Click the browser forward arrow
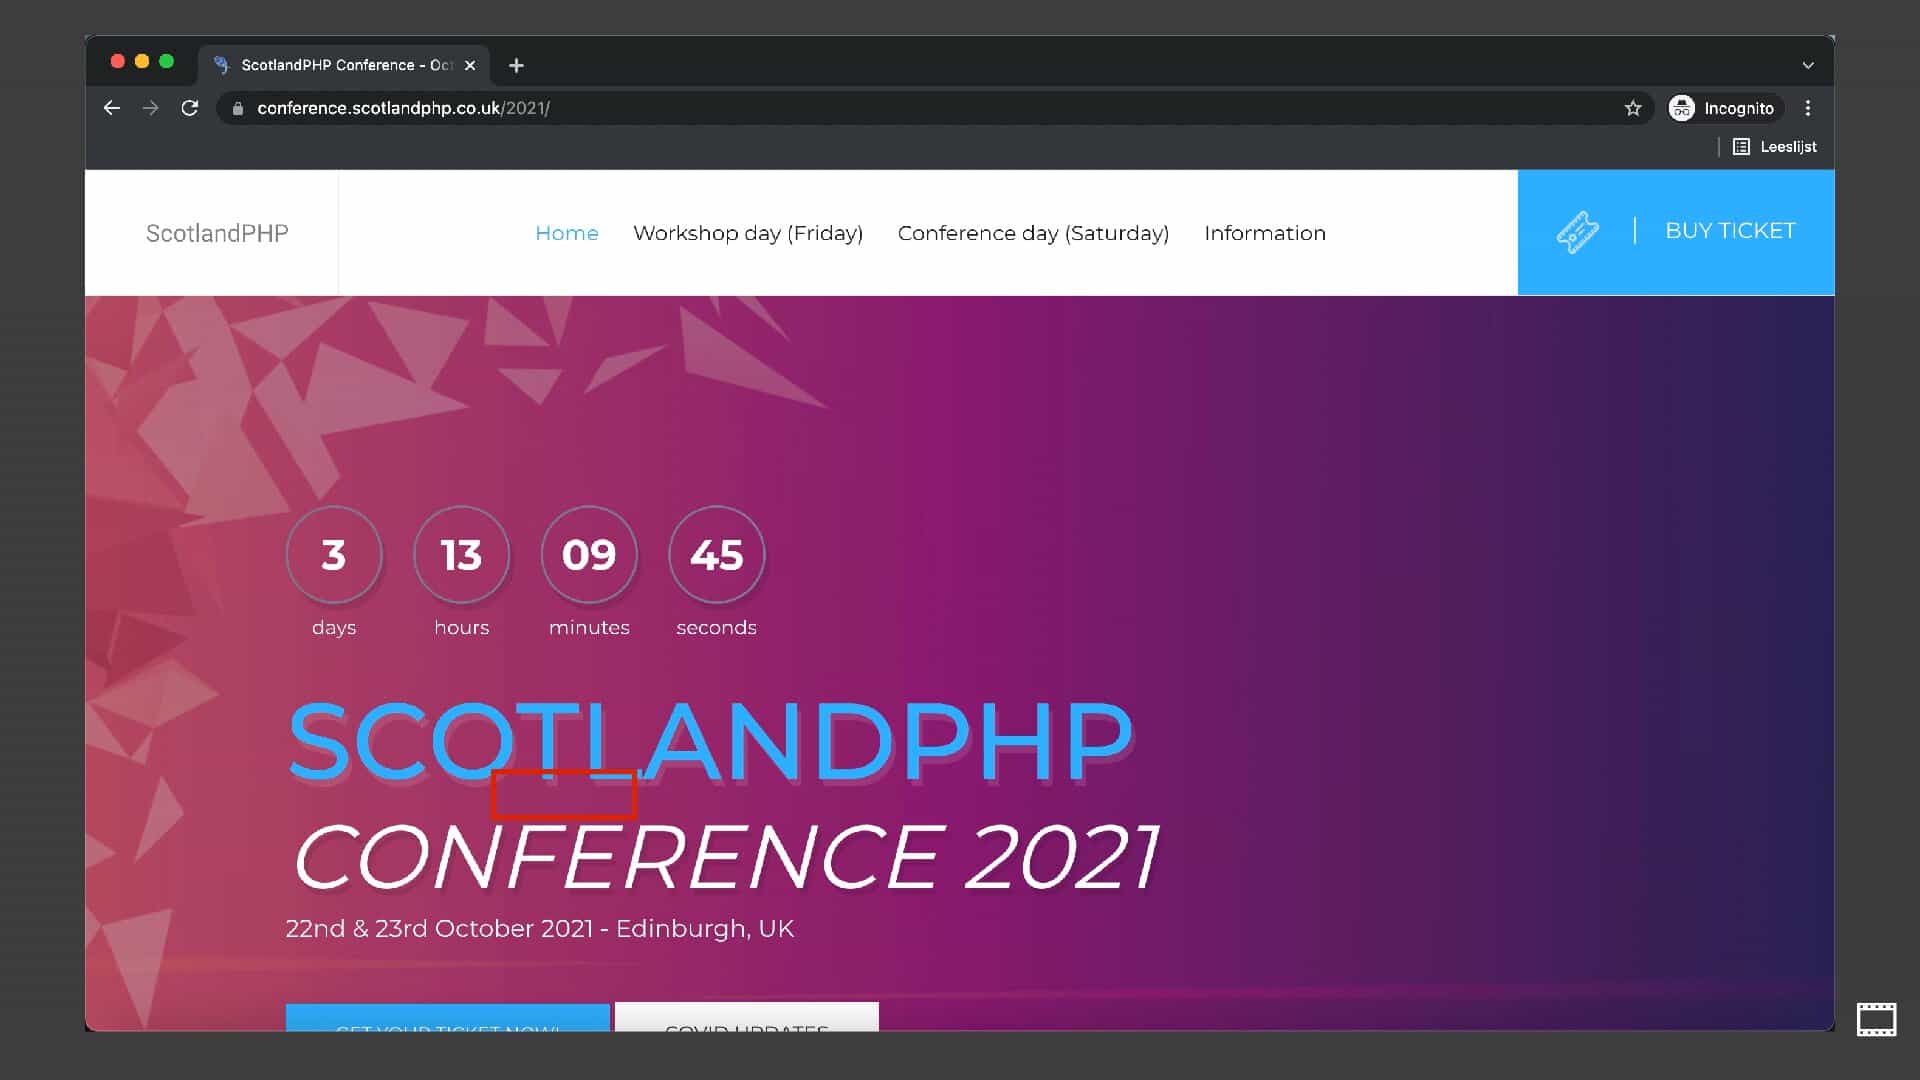Screen dimensions: 1920x1080 coord(151,108)
